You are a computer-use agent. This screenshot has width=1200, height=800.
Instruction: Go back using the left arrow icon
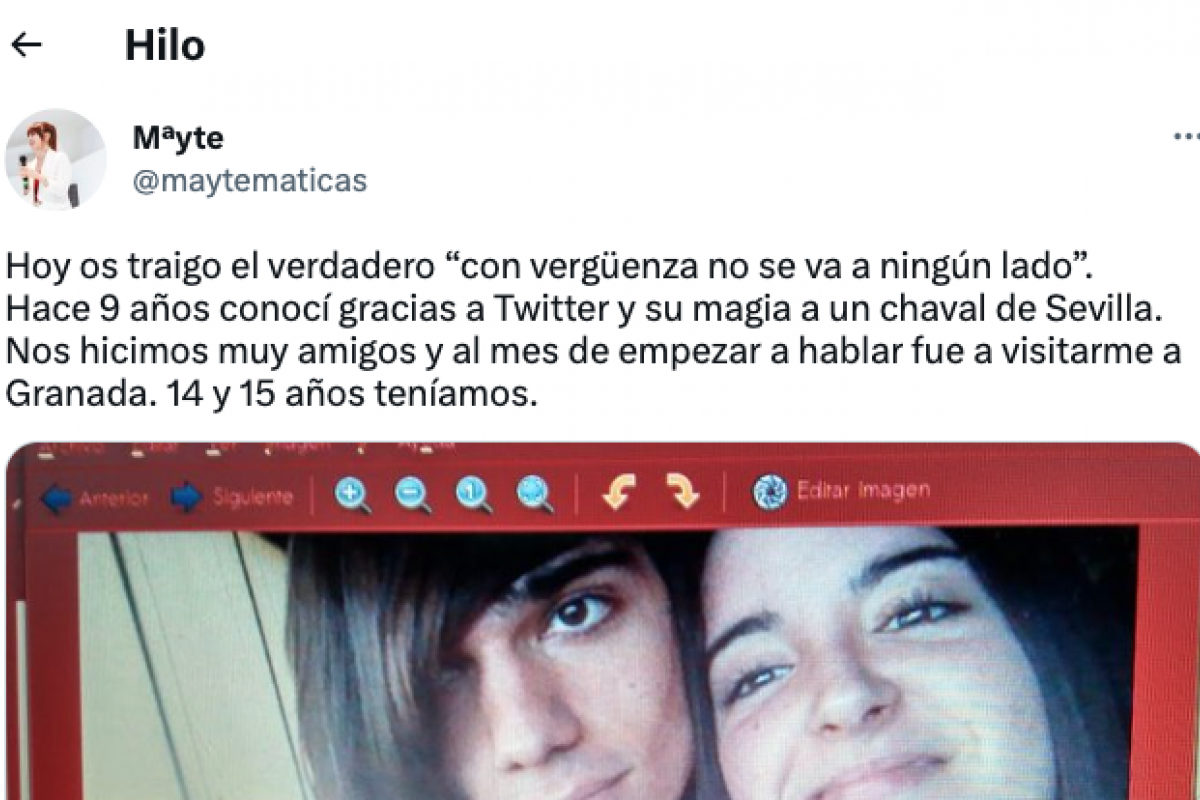point(26,44)
